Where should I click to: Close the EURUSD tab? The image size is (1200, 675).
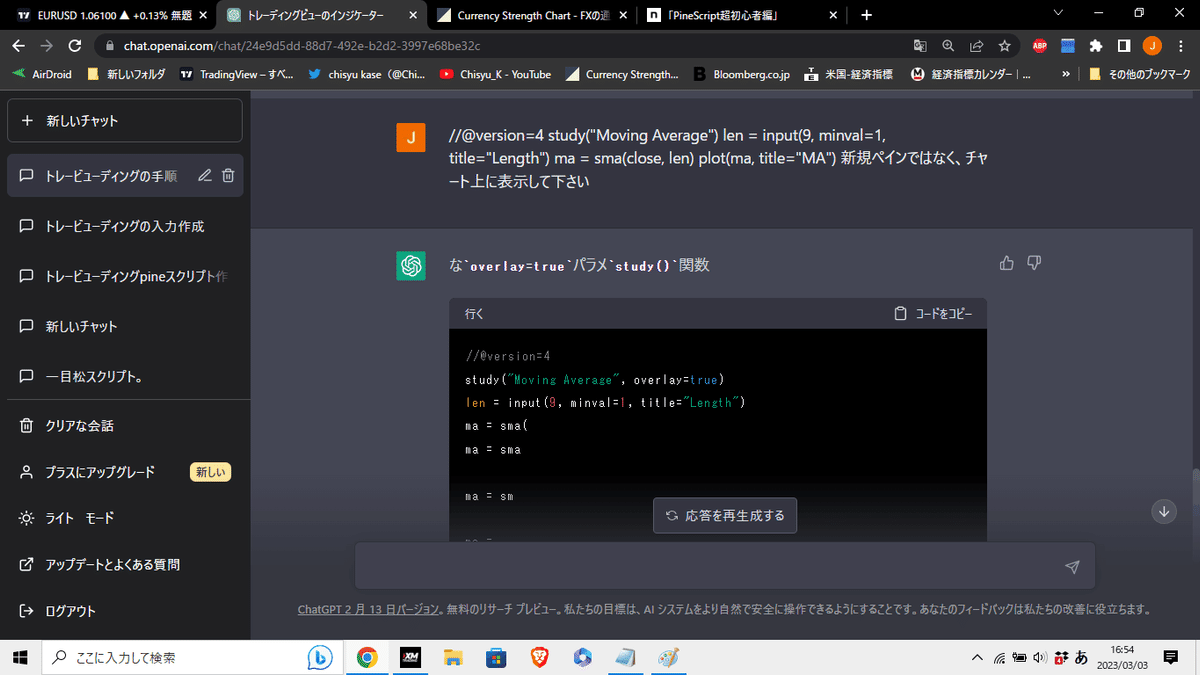(x=201, y=15)
